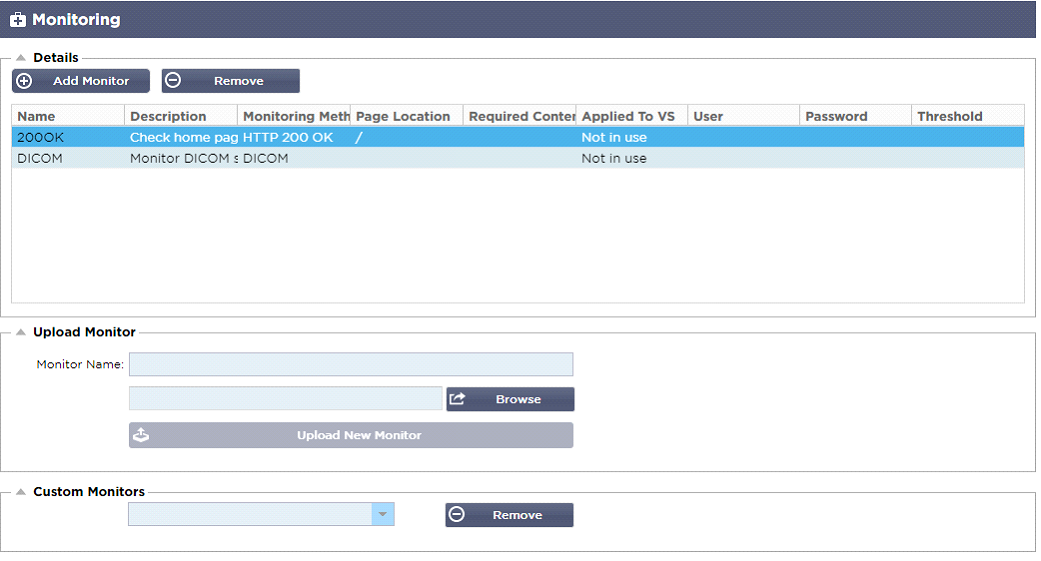Sort by the Applied To VS column

[x=632, y=116]
